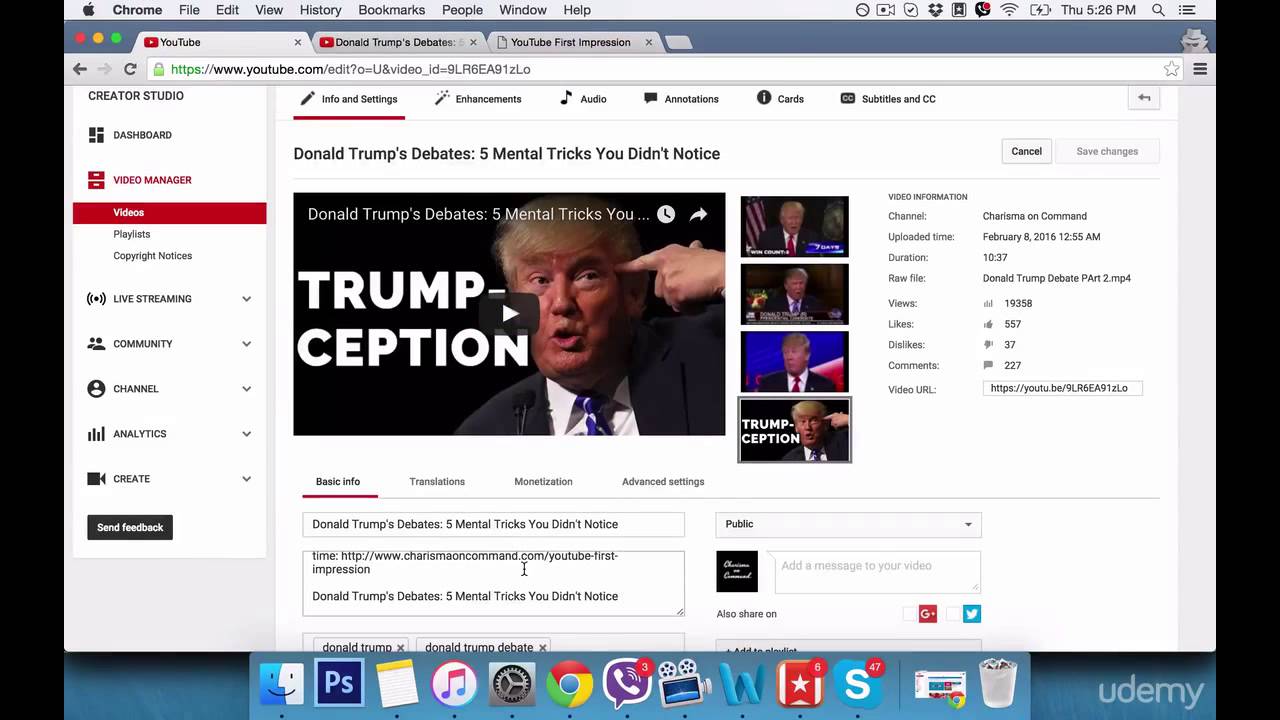Expand the Create section

[x=246, y=479]
